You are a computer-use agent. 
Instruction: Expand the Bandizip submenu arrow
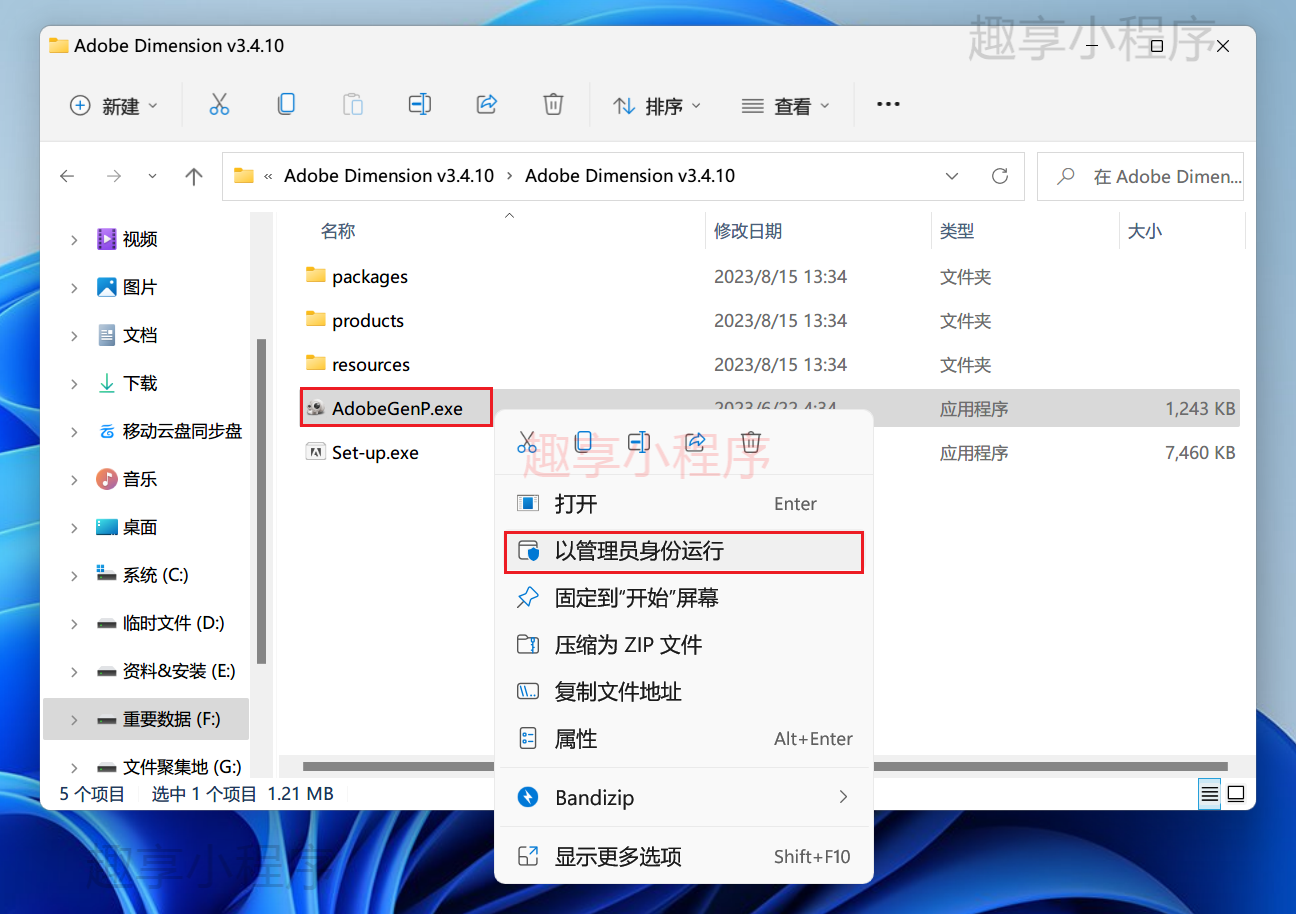(x=843, y=797)
